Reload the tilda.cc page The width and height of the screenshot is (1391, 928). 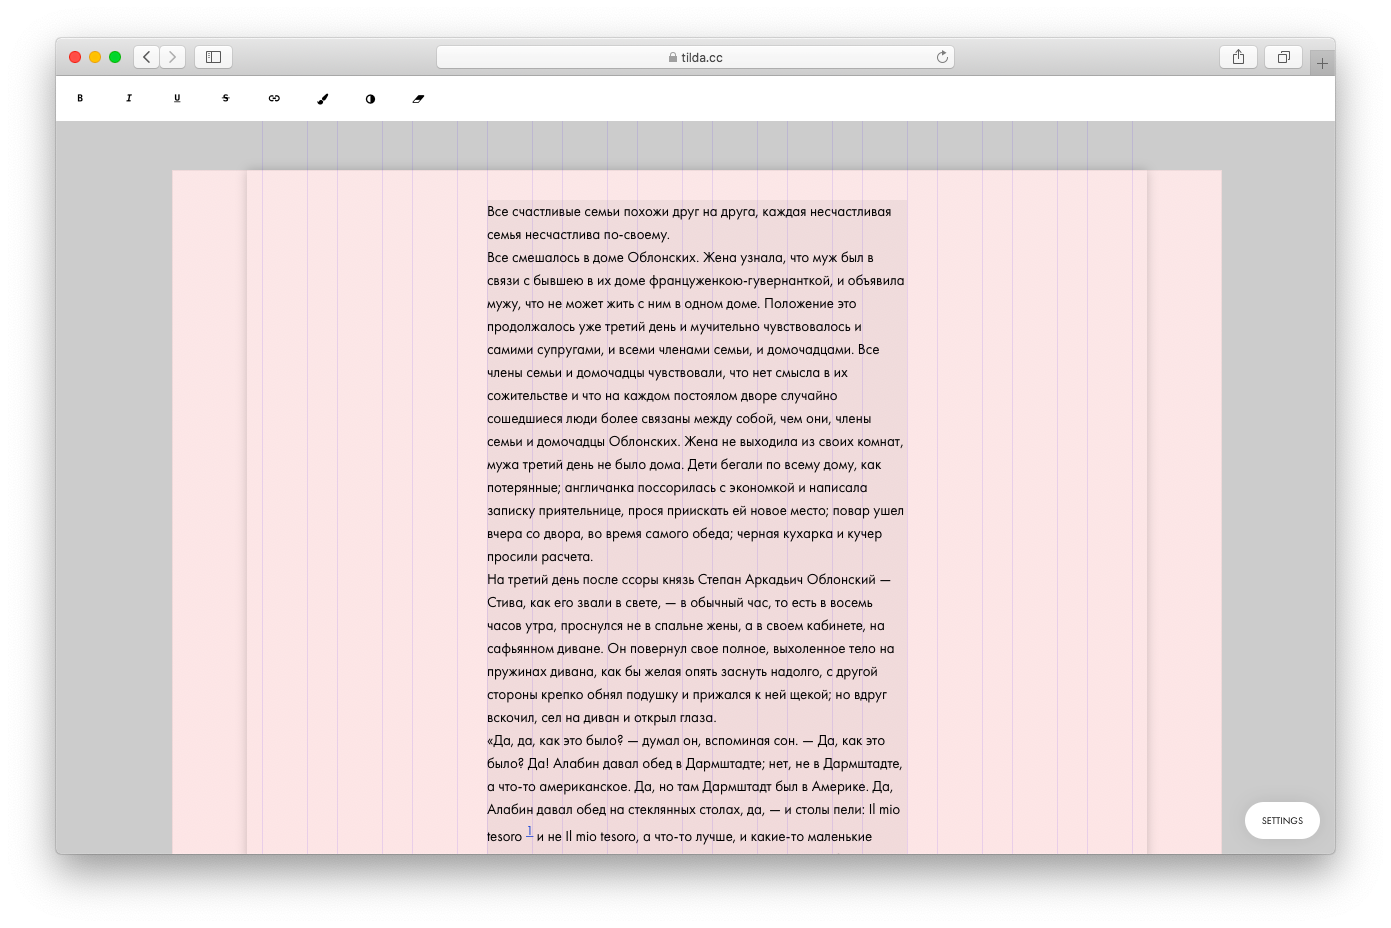[x=942, y=57]
